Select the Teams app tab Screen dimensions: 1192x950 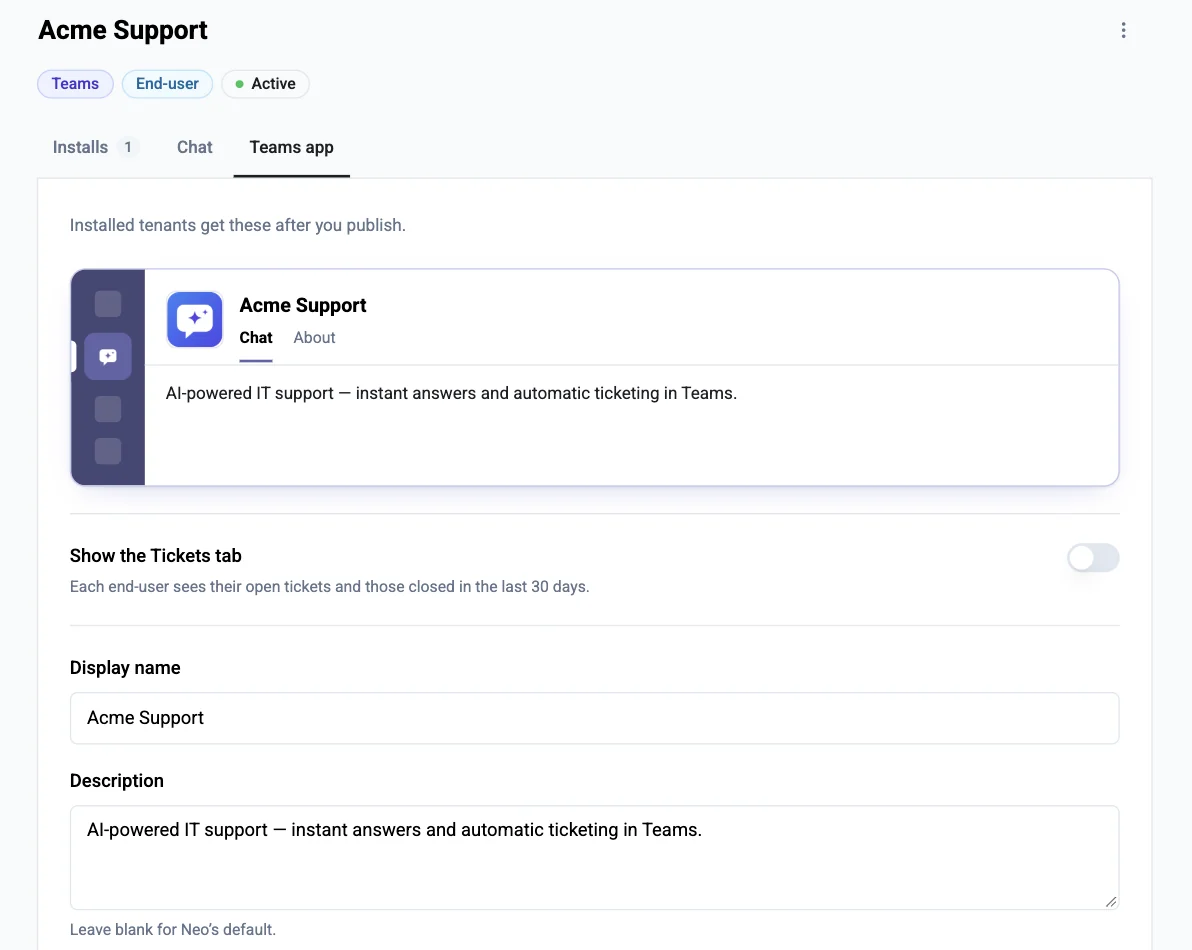click(291, 147)
